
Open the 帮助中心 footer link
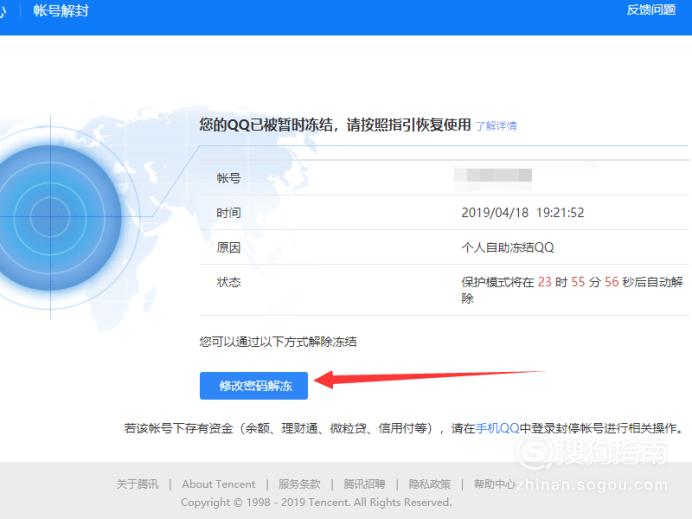(x=494, y=484)
